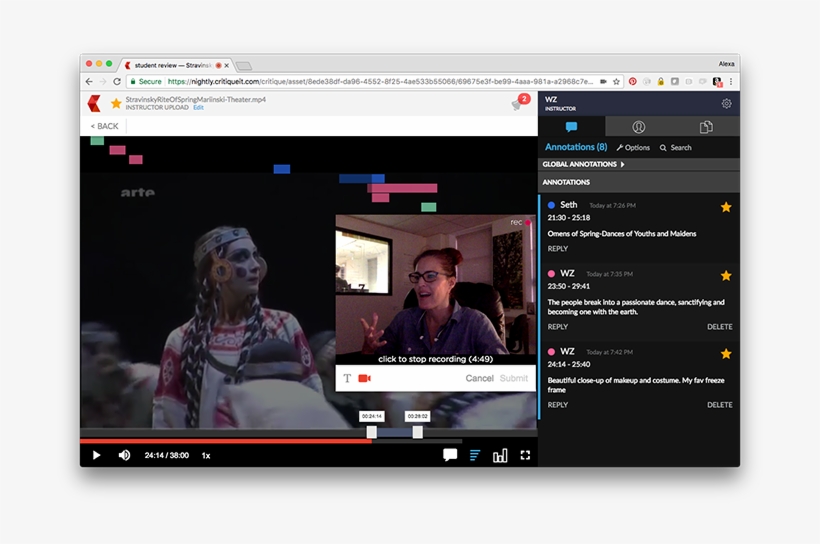Close the student review browser tab
820x544 pixels.
226,65
